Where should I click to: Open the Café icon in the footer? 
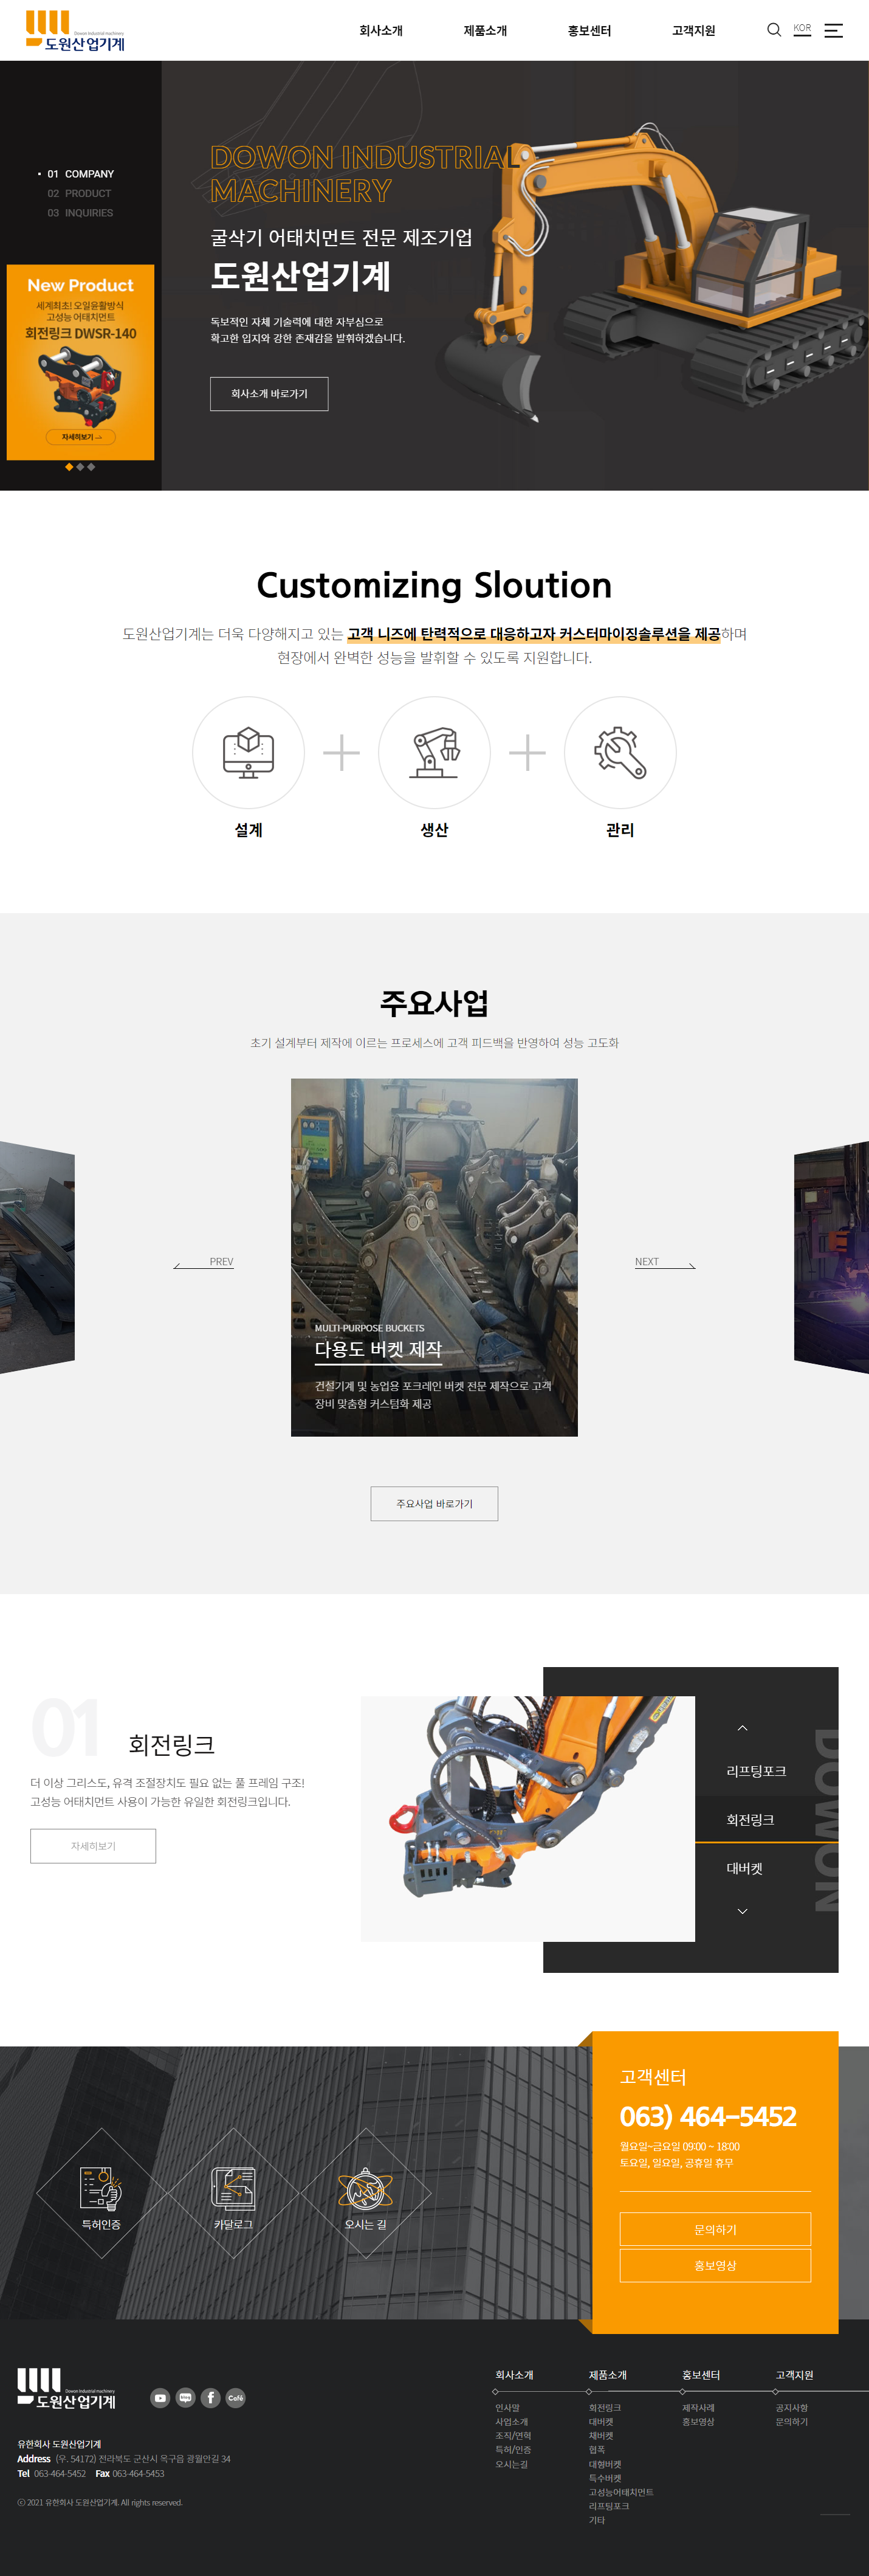pyautogui.click(x=235, y=2398)
